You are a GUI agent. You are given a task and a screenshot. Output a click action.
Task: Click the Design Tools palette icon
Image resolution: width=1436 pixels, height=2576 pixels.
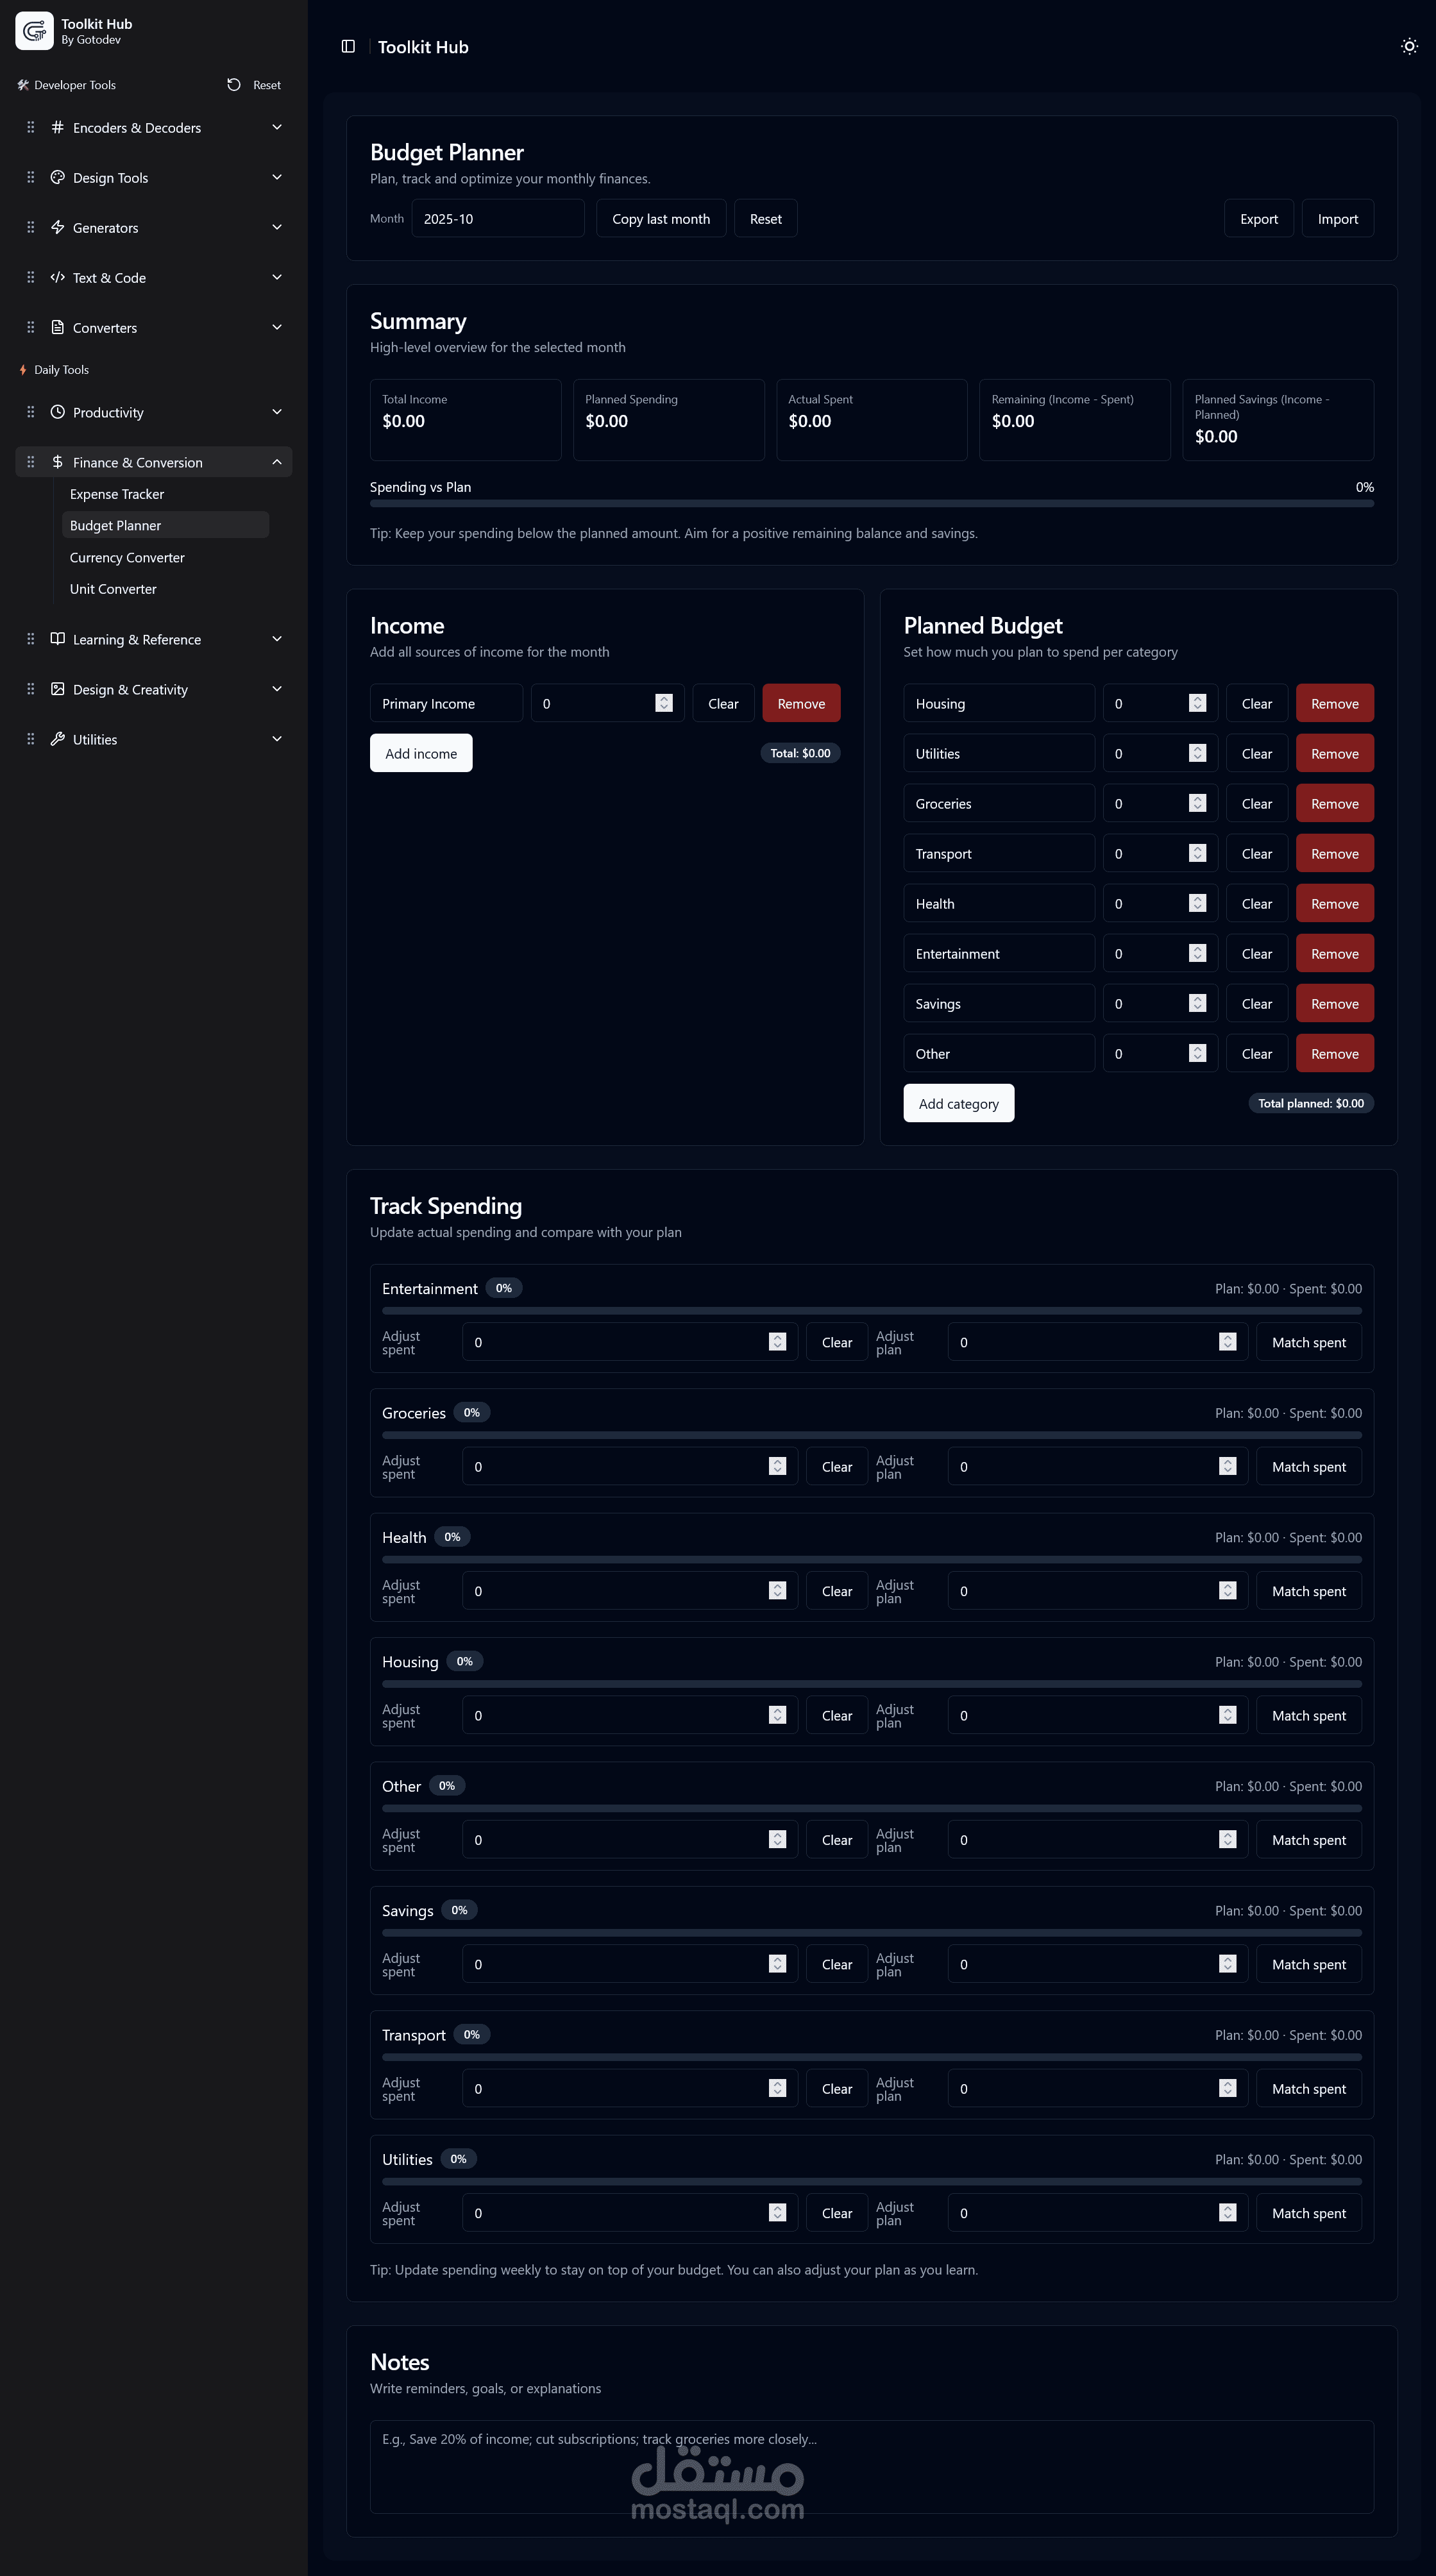[57, 177]
